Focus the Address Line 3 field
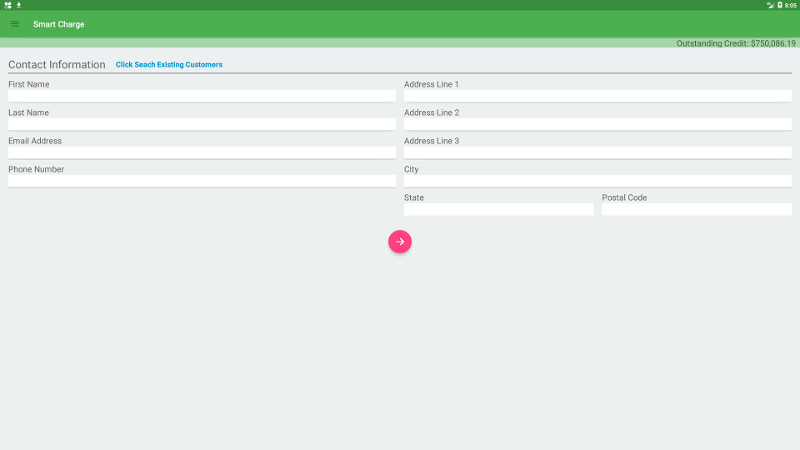 (x=598, y=153)
